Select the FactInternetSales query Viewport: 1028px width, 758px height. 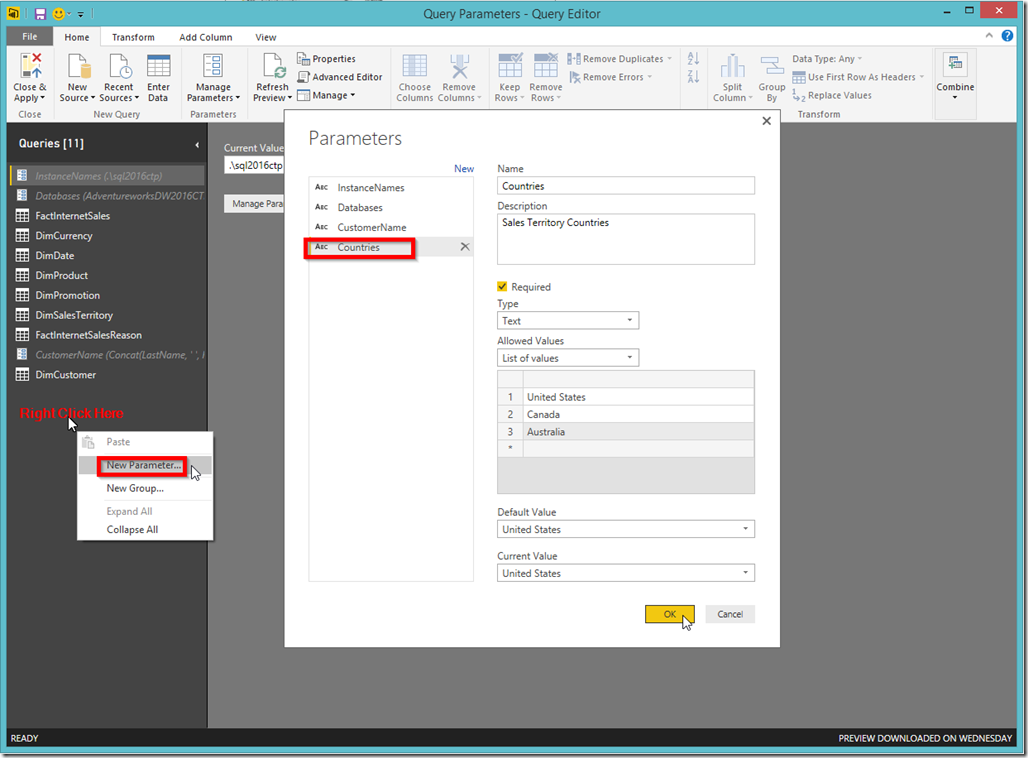(72, 216)
